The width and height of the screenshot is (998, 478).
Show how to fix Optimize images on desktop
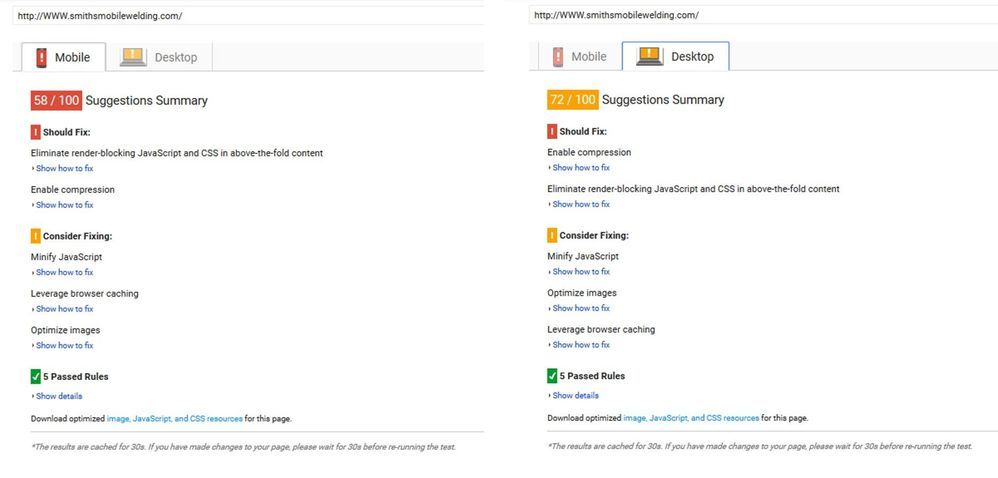click(579, 308)
